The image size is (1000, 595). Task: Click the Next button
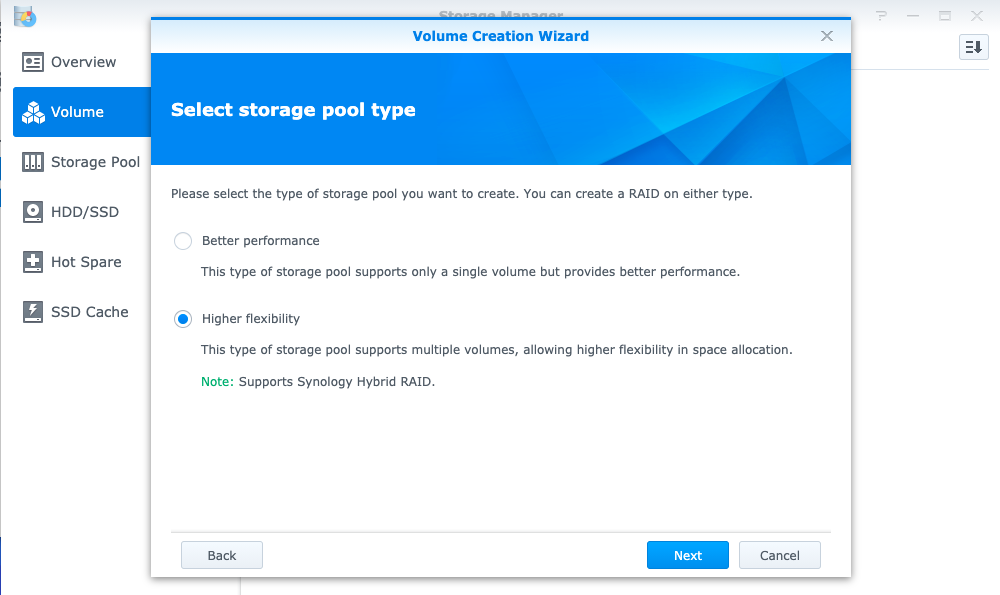(x=688, y=555)
